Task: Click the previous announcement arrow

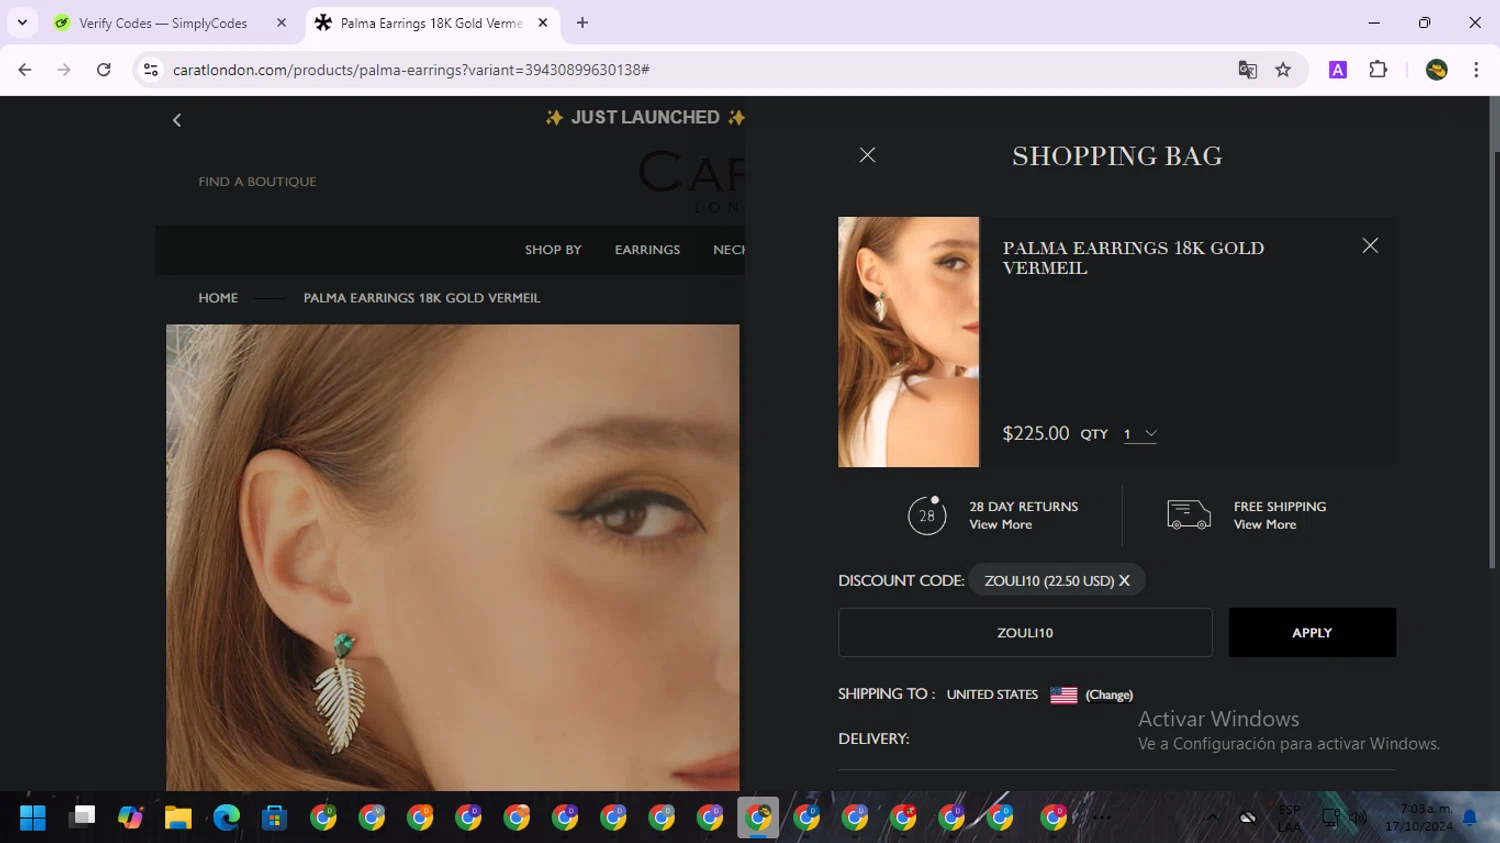Action: coord(177,120)
